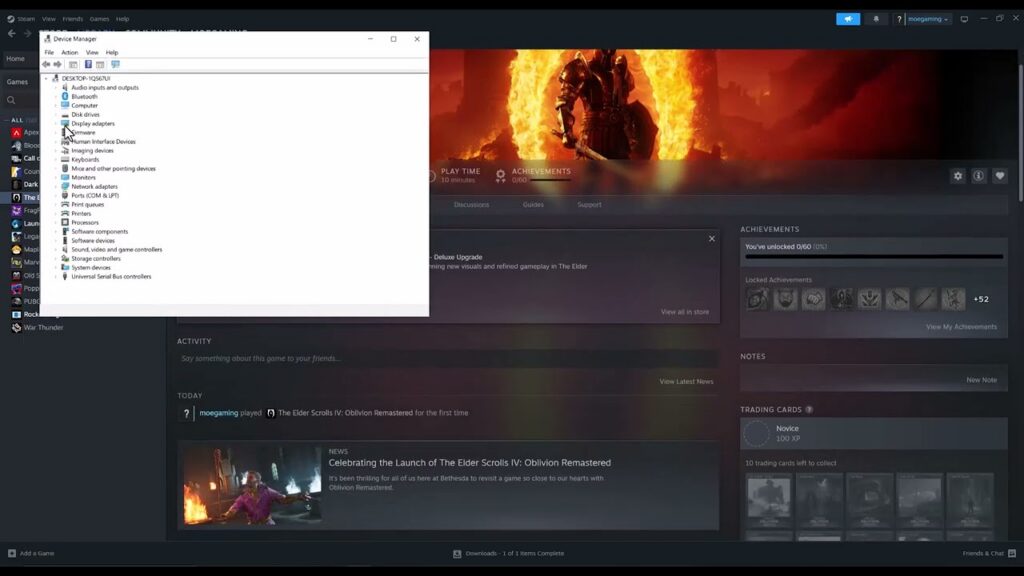Click the View Latest News button
This screenshot has width=1024, height=576.
686,382
